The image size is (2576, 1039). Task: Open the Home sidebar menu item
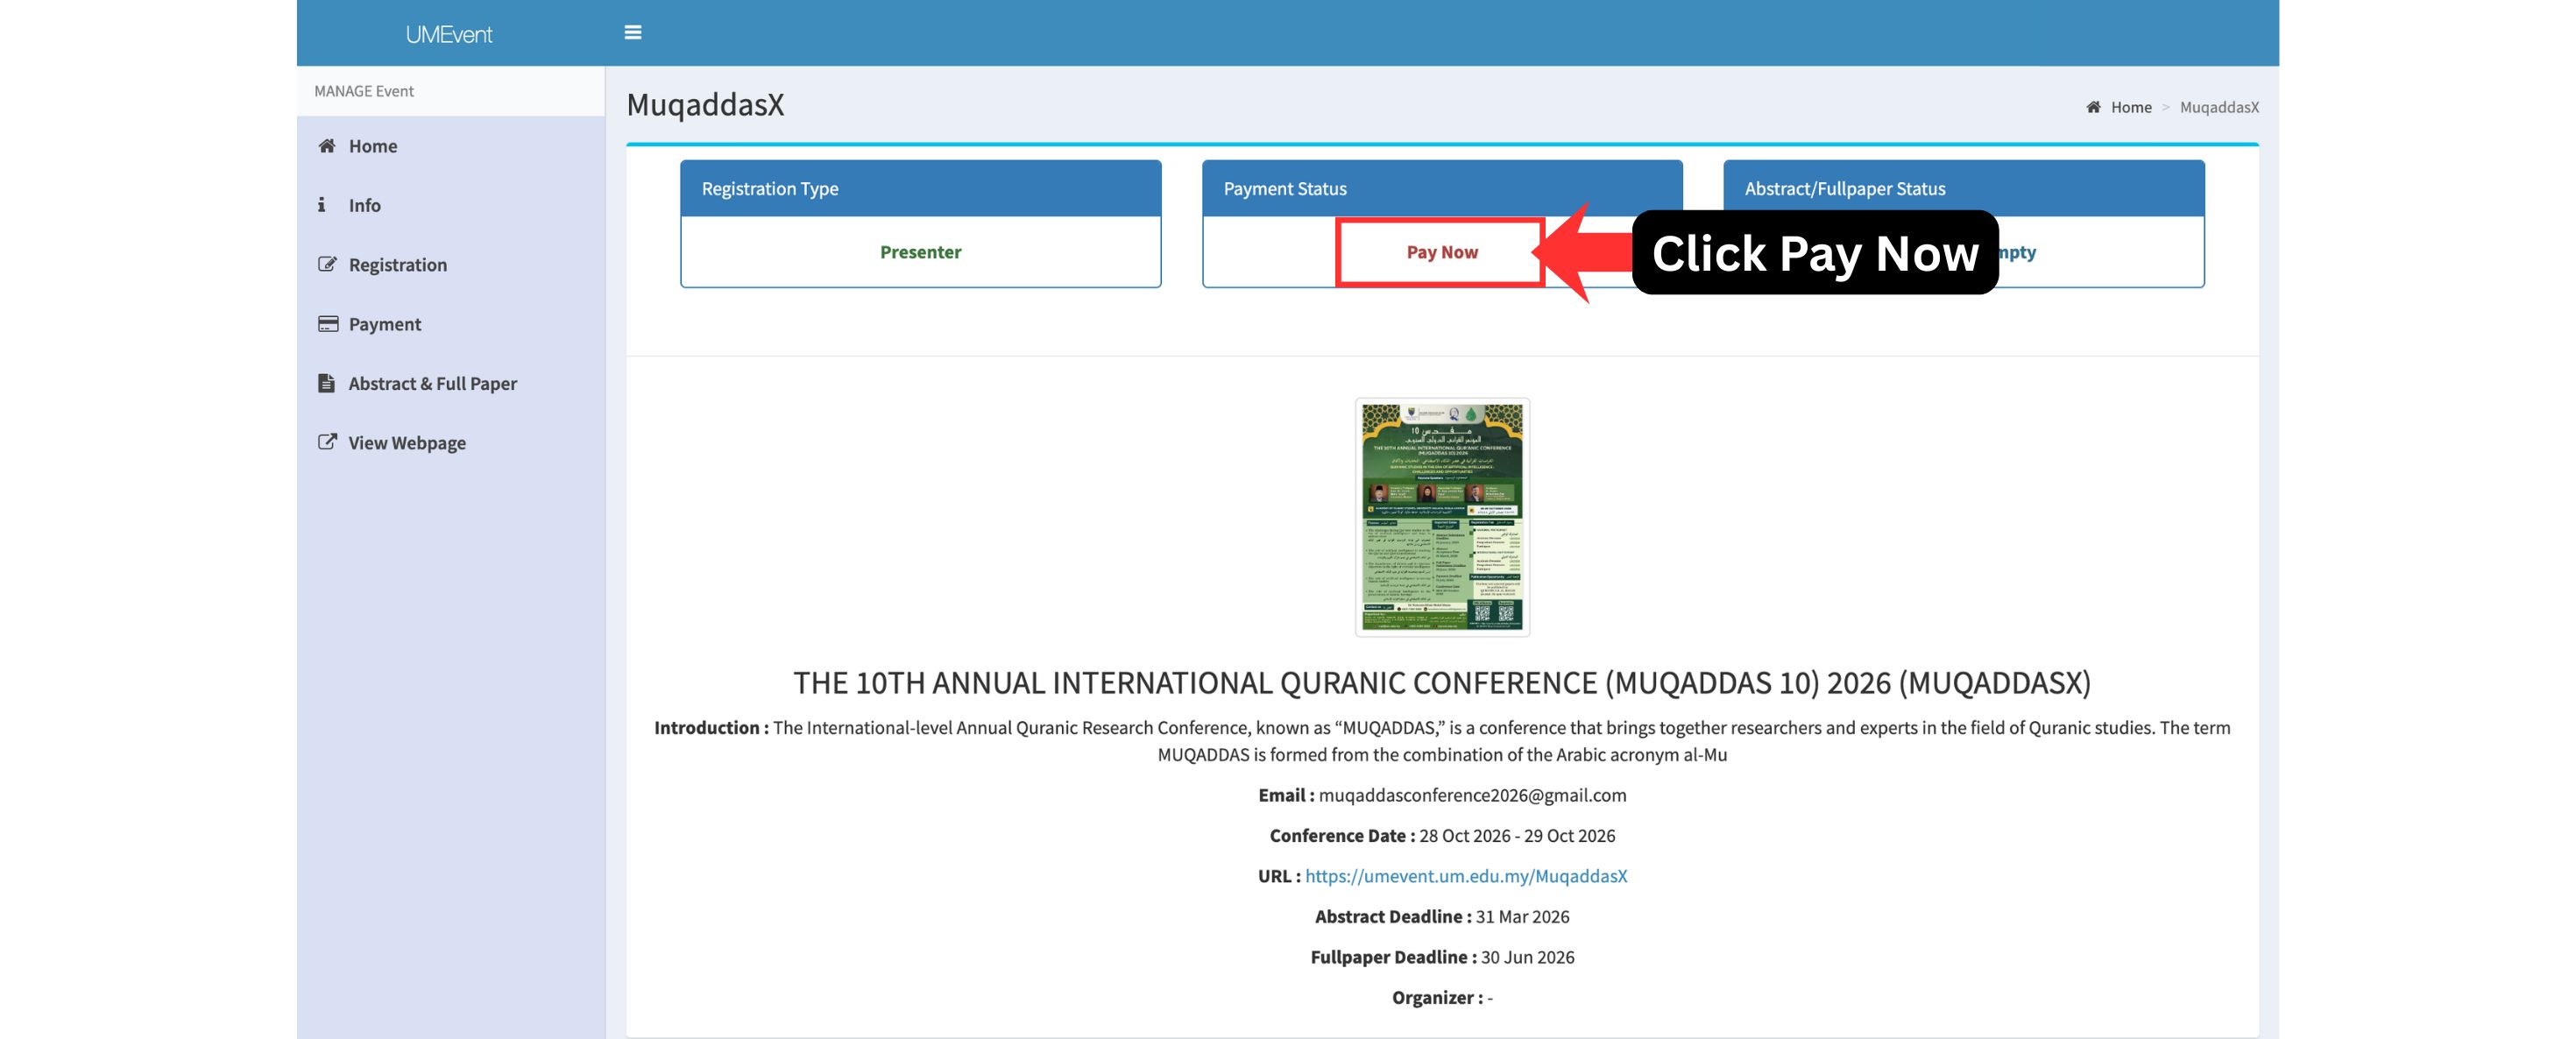click(x=373, y=146)
